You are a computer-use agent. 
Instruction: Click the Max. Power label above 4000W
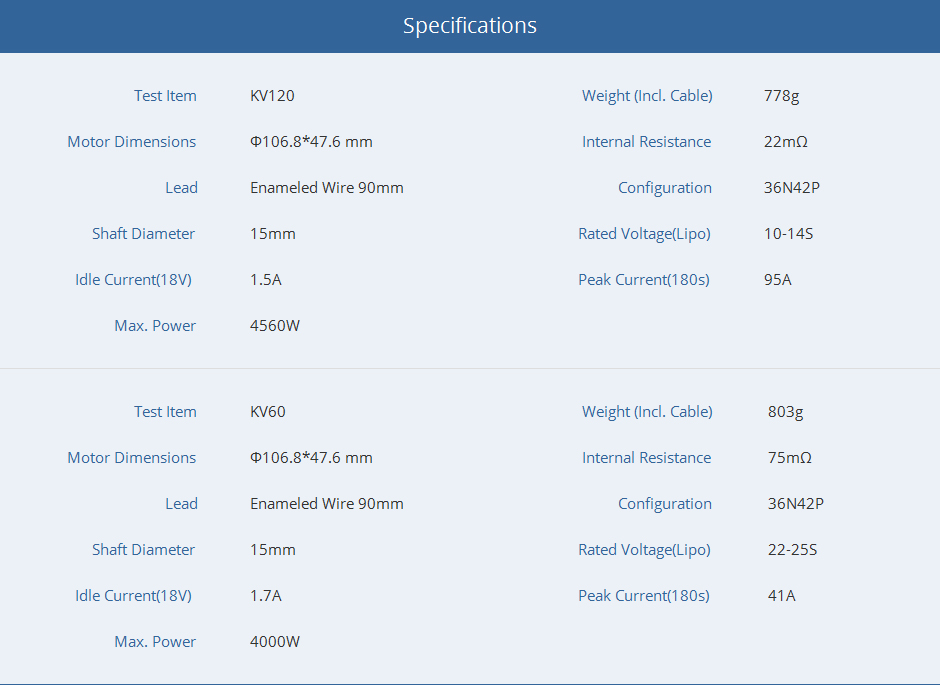[155, 642]
